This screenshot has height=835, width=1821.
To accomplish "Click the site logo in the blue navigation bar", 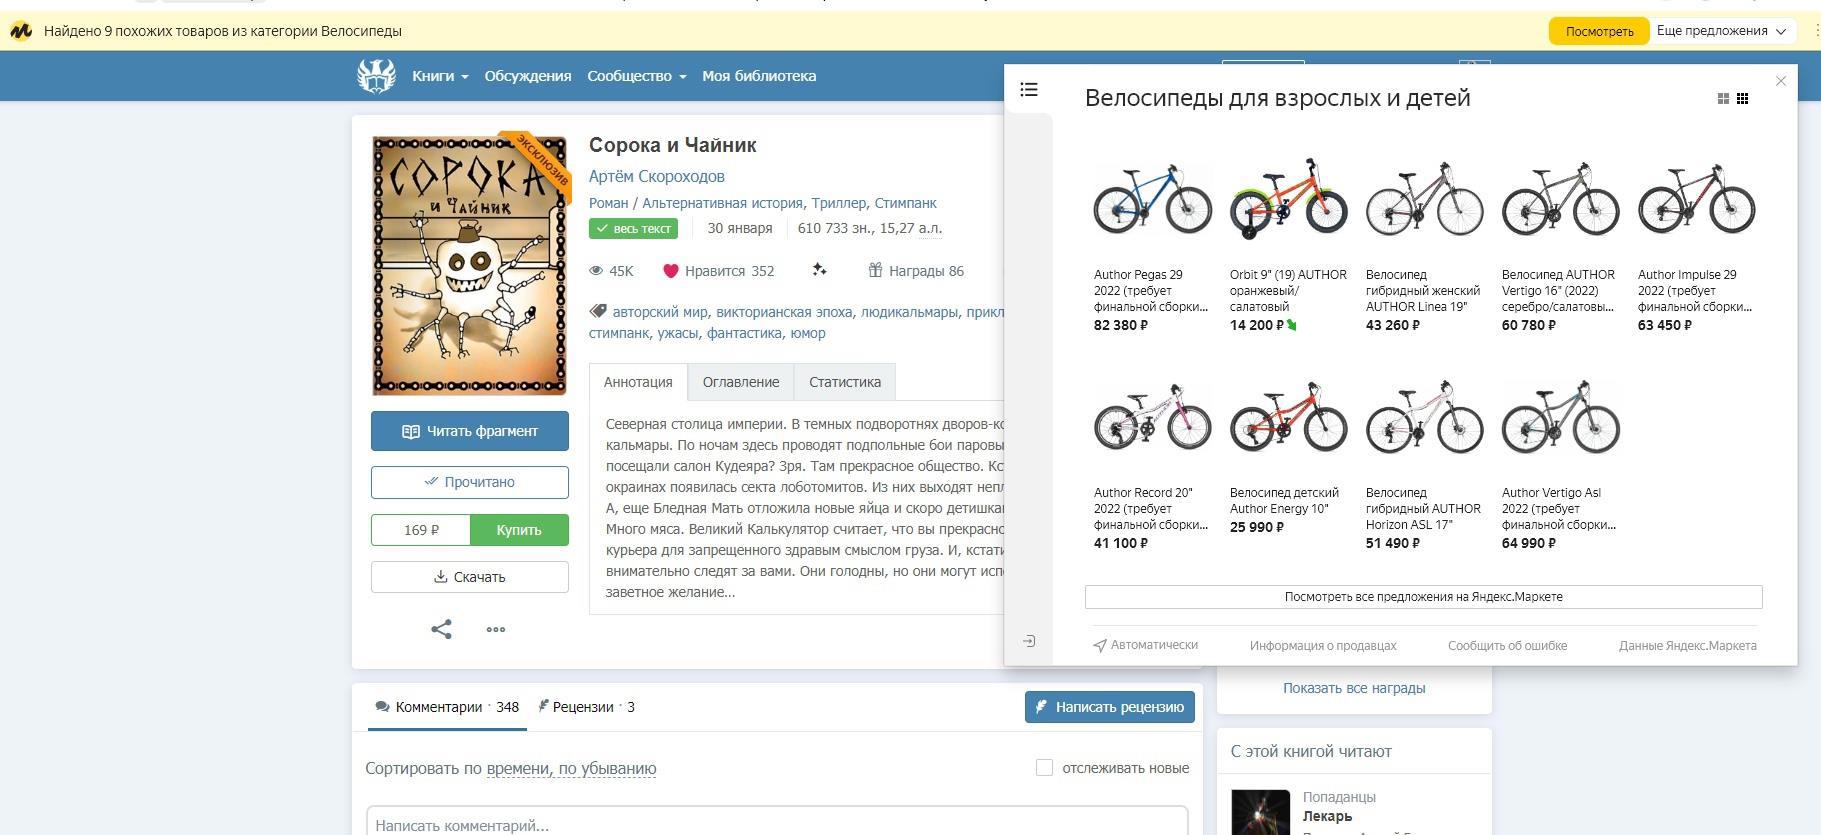I will click(377, 76).
